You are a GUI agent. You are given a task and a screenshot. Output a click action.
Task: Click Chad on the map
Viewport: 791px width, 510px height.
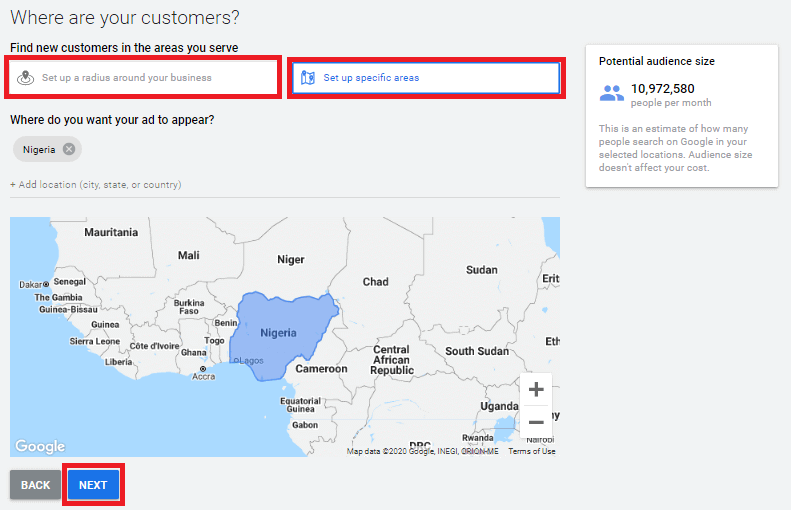376,281
